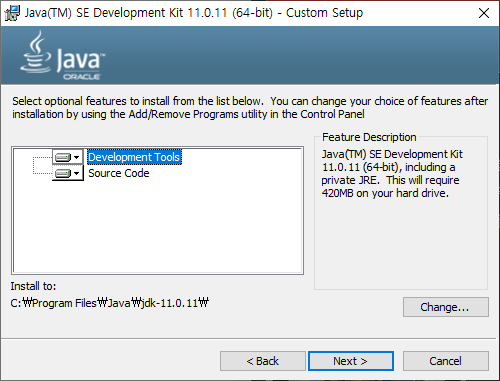
Task: Open the Development Tools feature drive dropdown
Action: click(68, 157)
